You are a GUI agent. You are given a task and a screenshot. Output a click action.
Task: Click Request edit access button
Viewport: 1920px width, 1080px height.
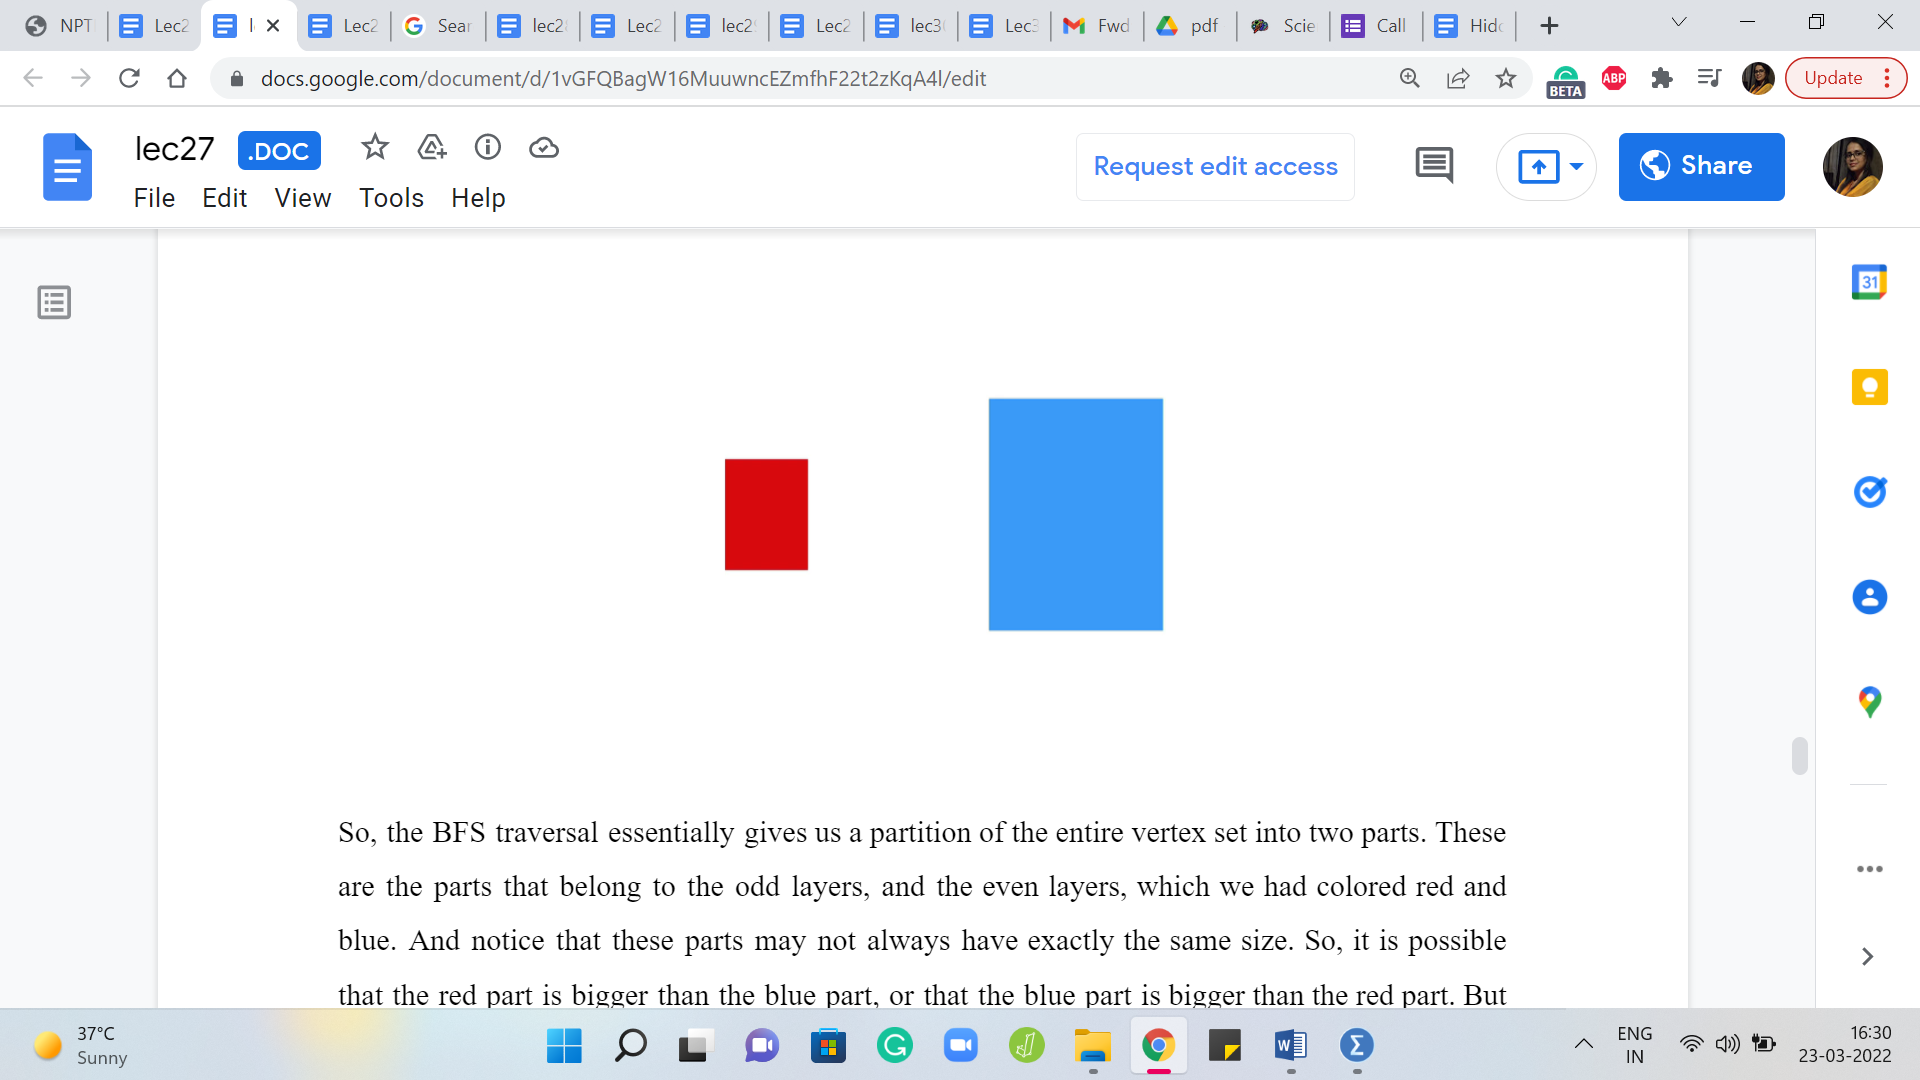pyautogui.click(x=1215, y=166)
